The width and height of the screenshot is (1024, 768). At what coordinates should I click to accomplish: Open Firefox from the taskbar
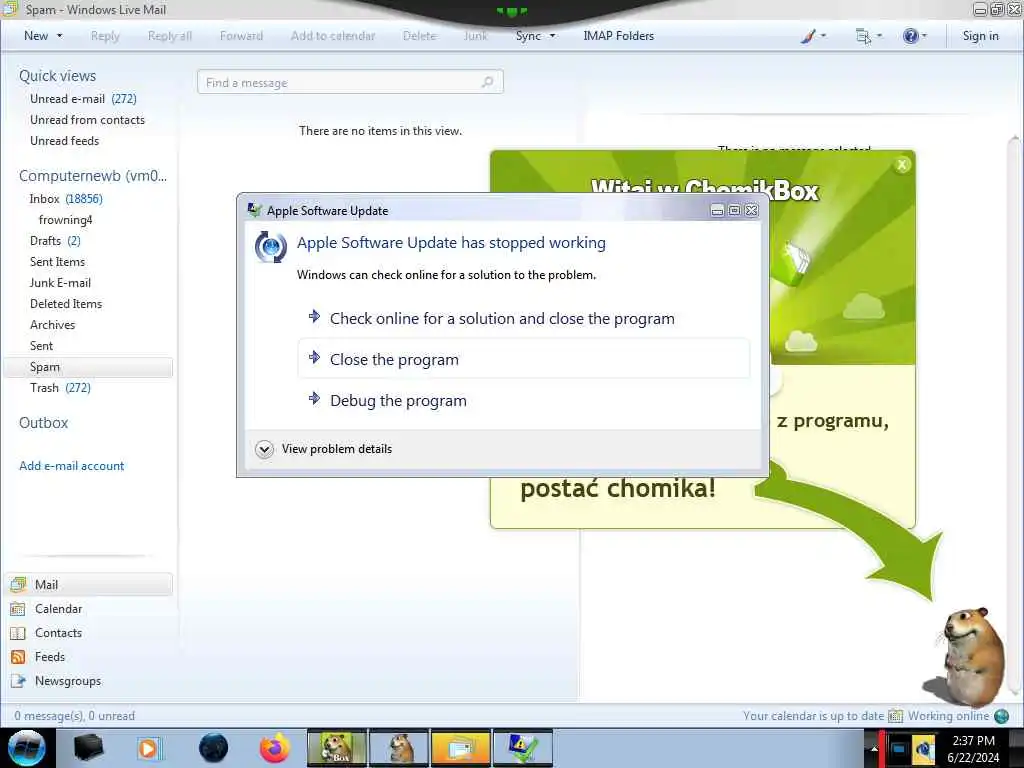click(274, 748)
